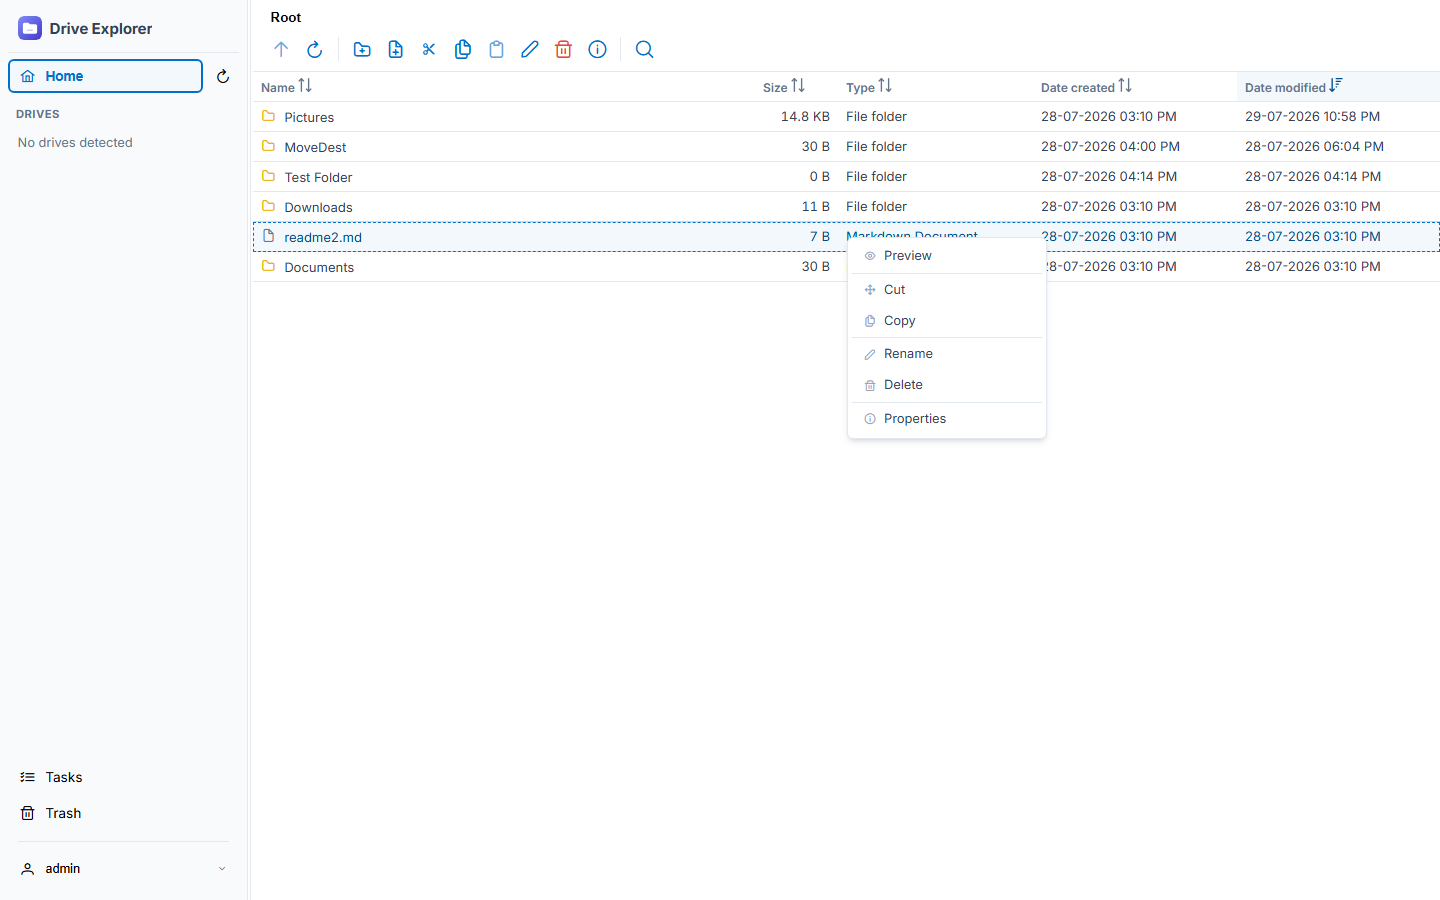Click the Pictures folder icon
The width and height of the screenshot is (1440, 900).
[268, 116]
